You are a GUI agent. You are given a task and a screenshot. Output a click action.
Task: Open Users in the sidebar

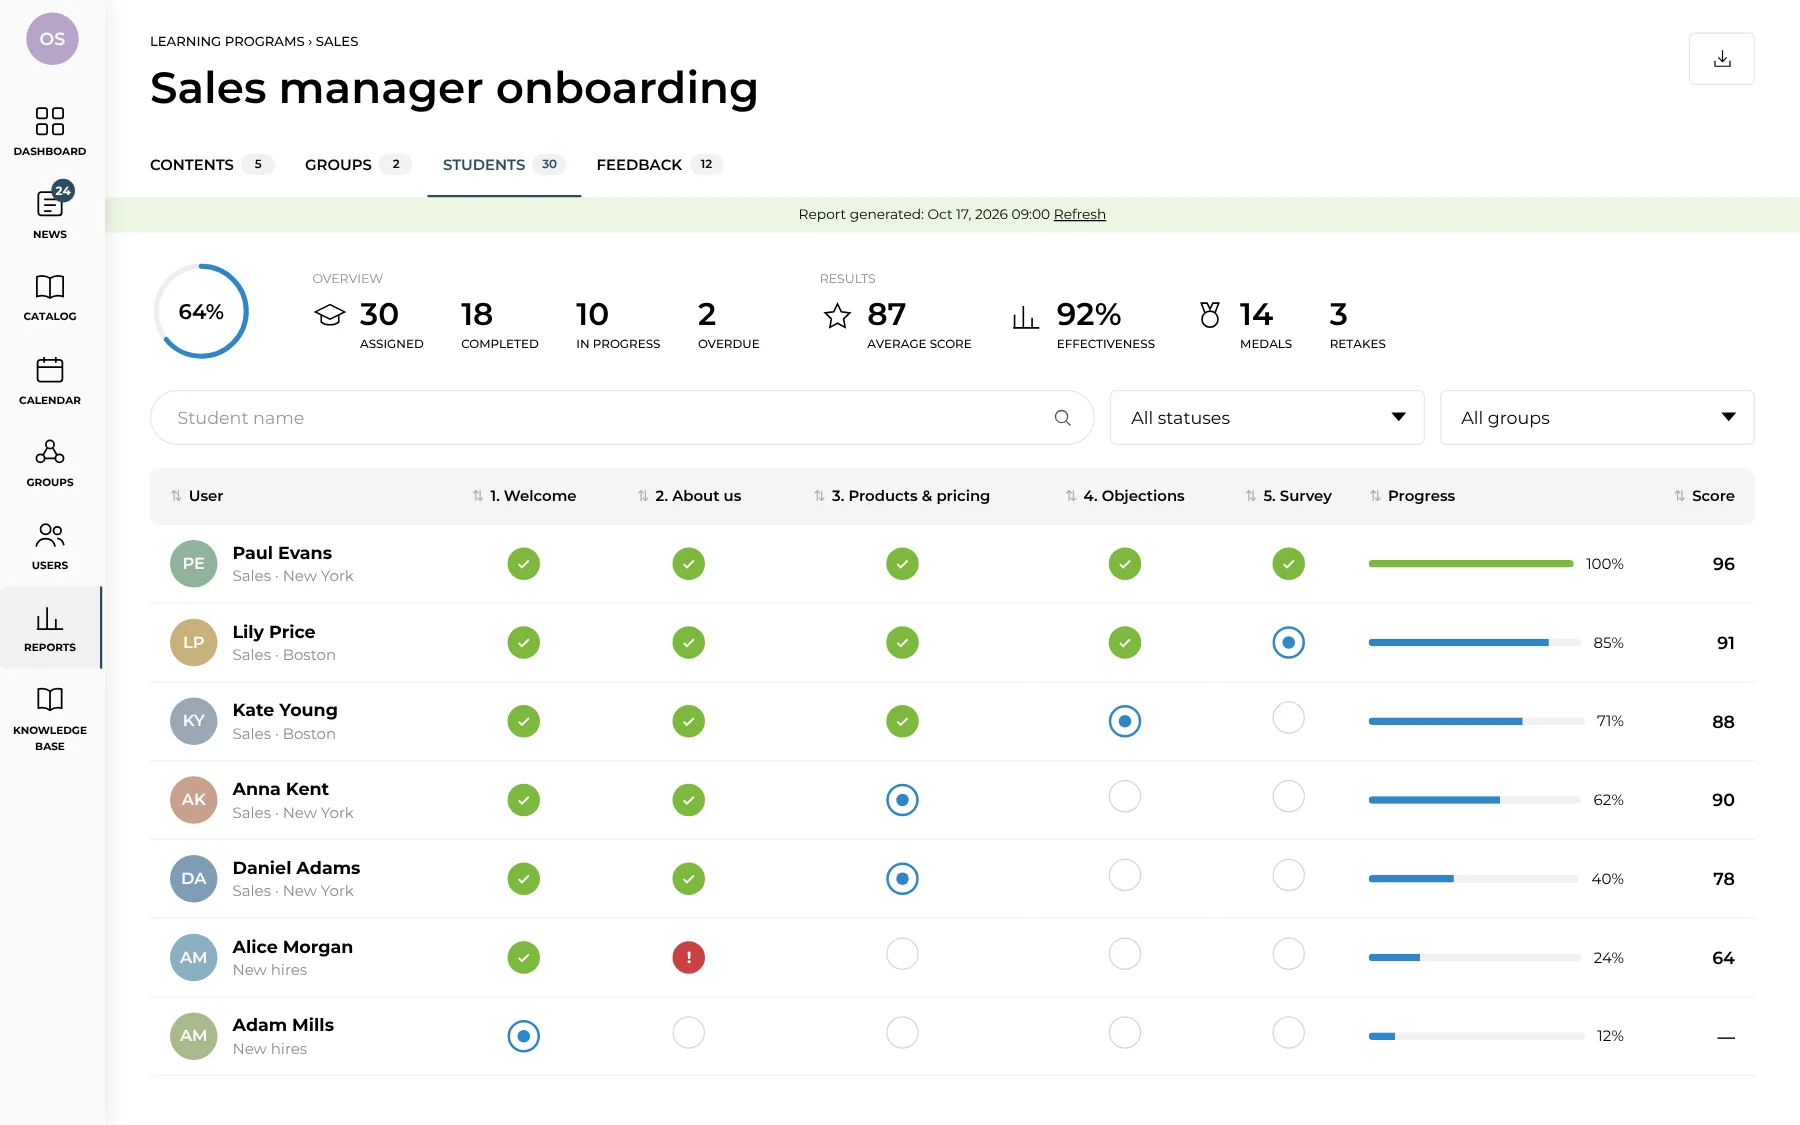(x=50, y=546)
